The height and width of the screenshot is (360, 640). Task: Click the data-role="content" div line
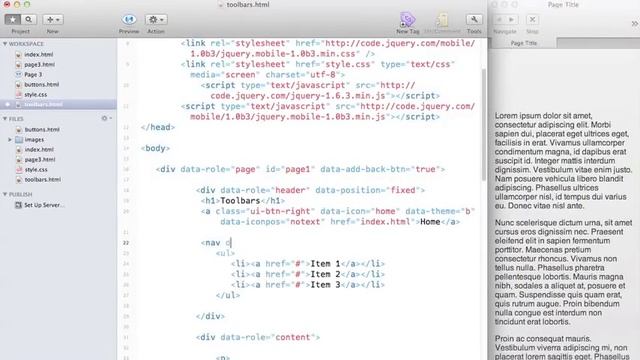pyautogui.click(x=258, y=338)
